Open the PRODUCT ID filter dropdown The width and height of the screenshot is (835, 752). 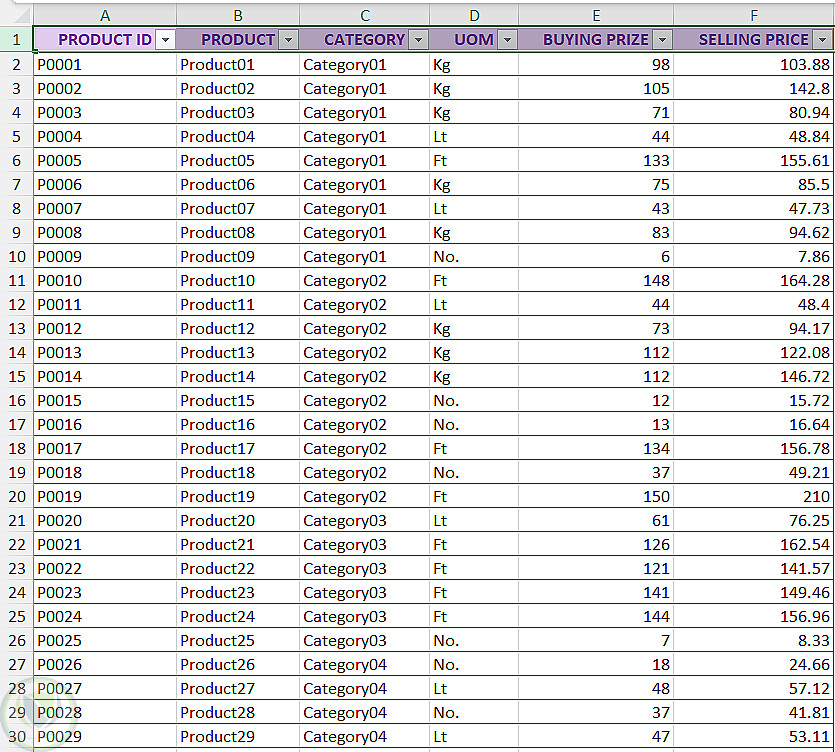tap(165, 40)
